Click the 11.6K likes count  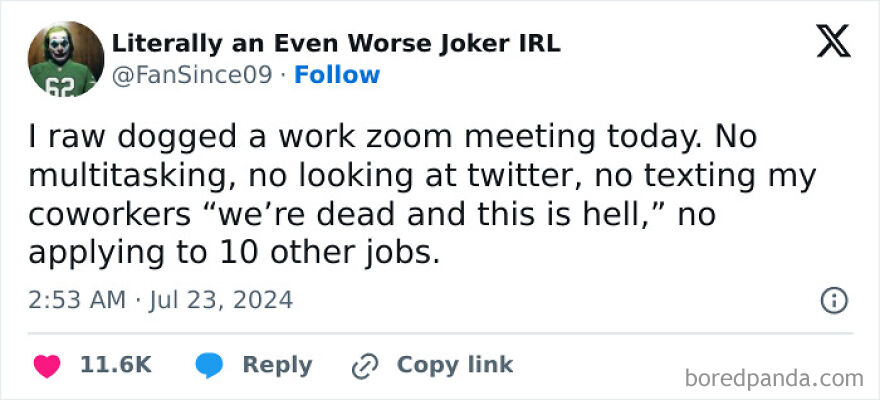click(x=115, y=366)
